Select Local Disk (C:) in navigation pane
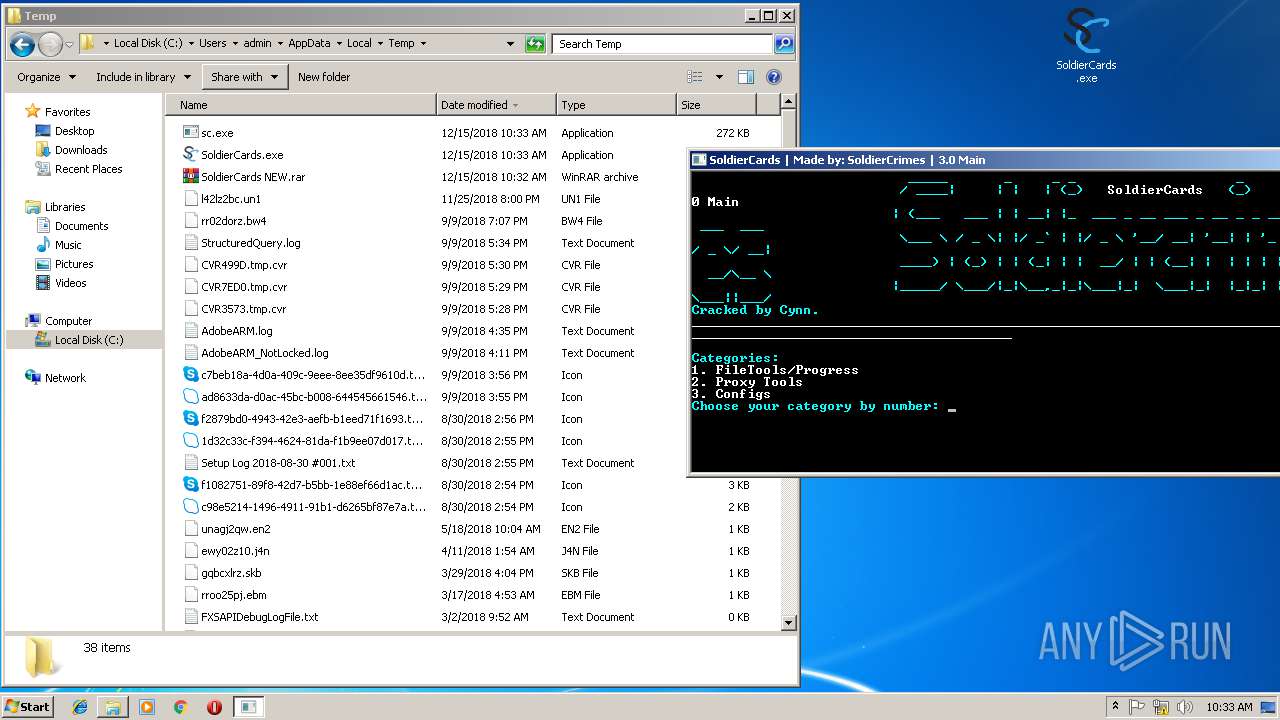Viewport: 1280px width, 720px height. click(84, 340)
